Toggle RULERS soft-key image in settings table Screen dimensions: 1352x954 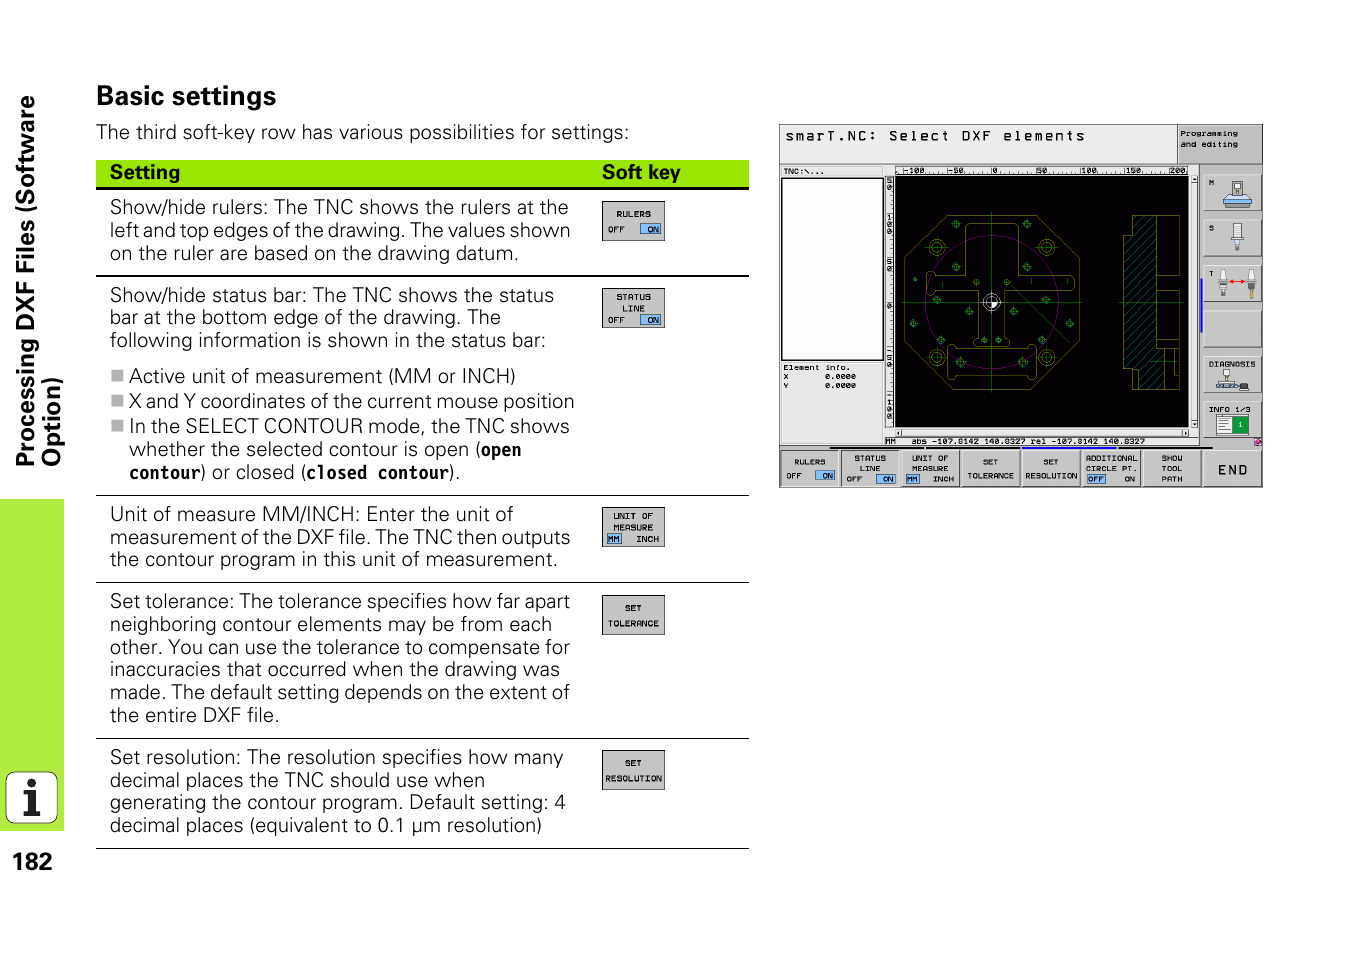tap(633, 221)
